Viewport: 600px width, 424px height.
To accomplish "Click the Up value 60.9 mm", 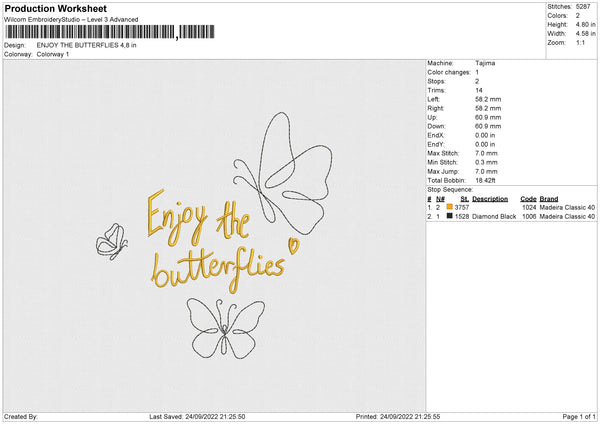I will 488,117.
